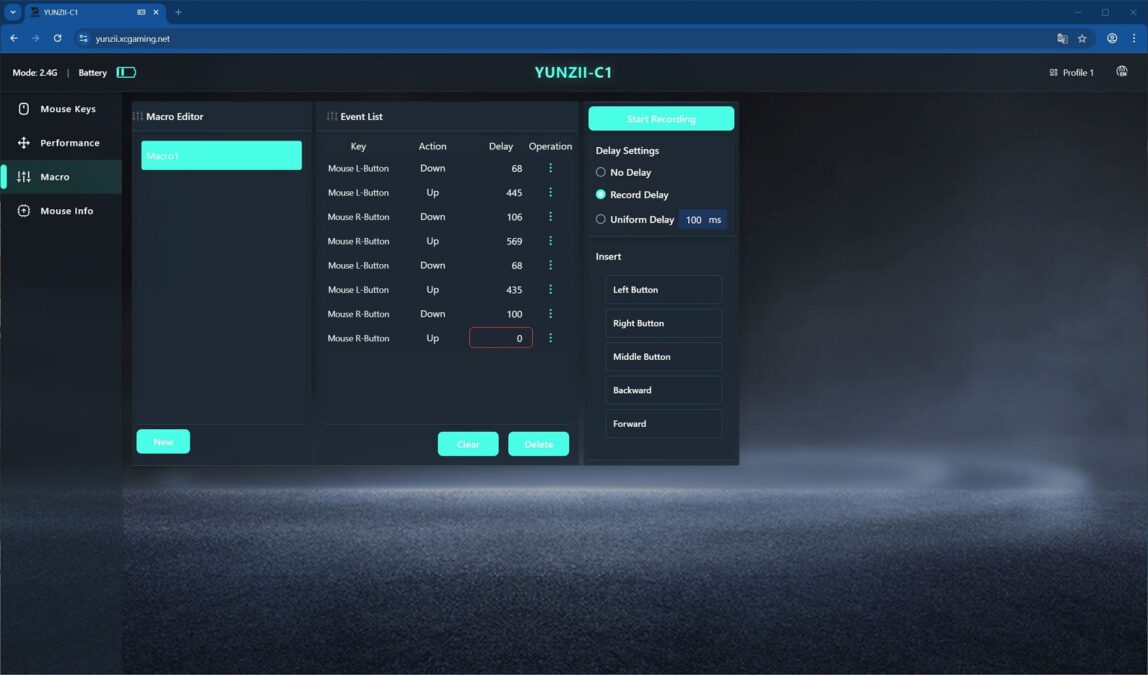
Task: Open the language globe icon at top right
Action: click(x=1122, y=72)
